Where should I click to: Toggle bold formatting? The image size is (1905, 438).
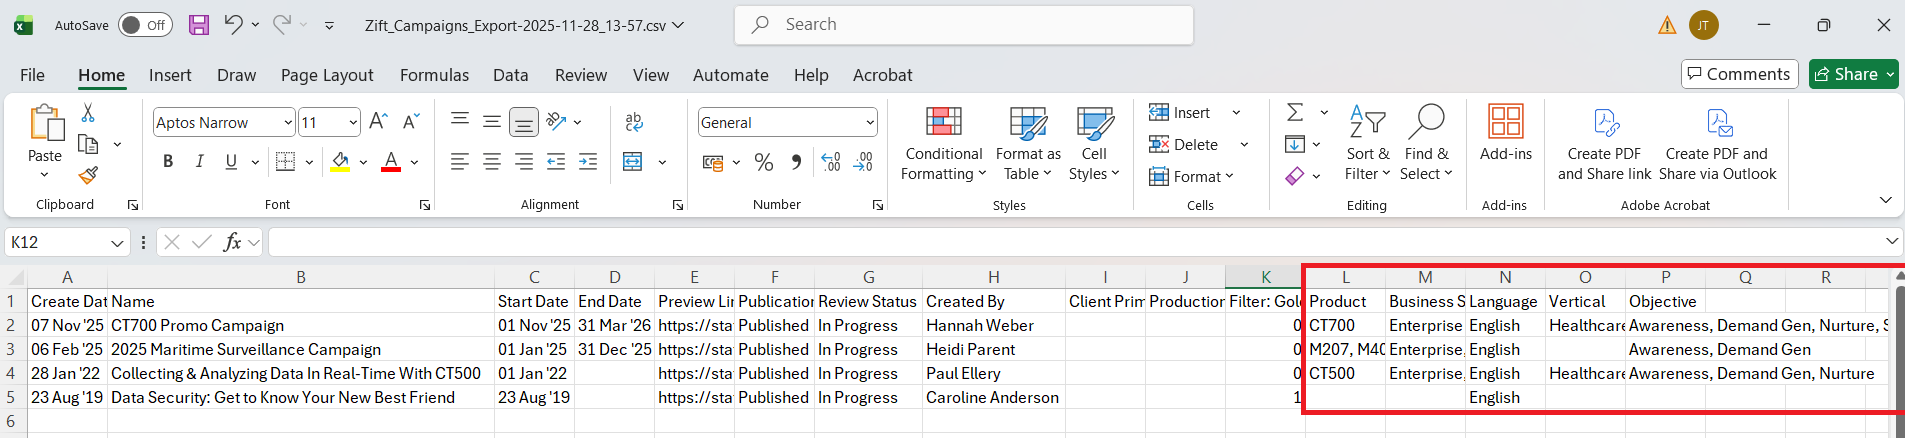(x=168, y=161)
